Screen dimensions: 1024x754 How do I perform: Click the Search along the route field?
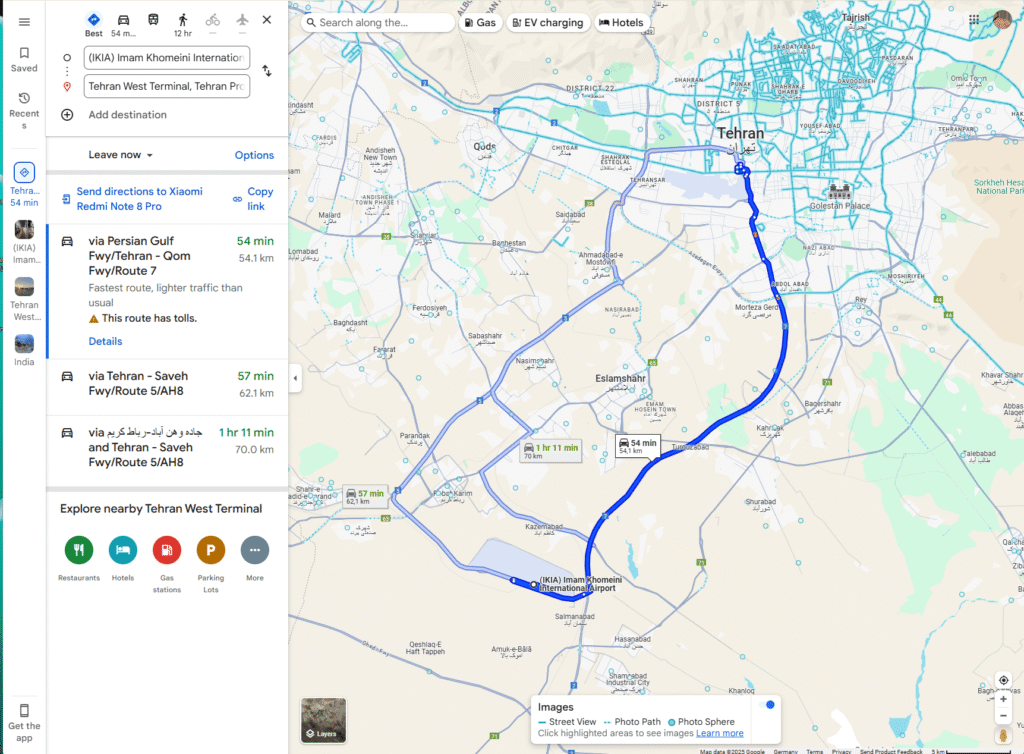coord(377,22)
